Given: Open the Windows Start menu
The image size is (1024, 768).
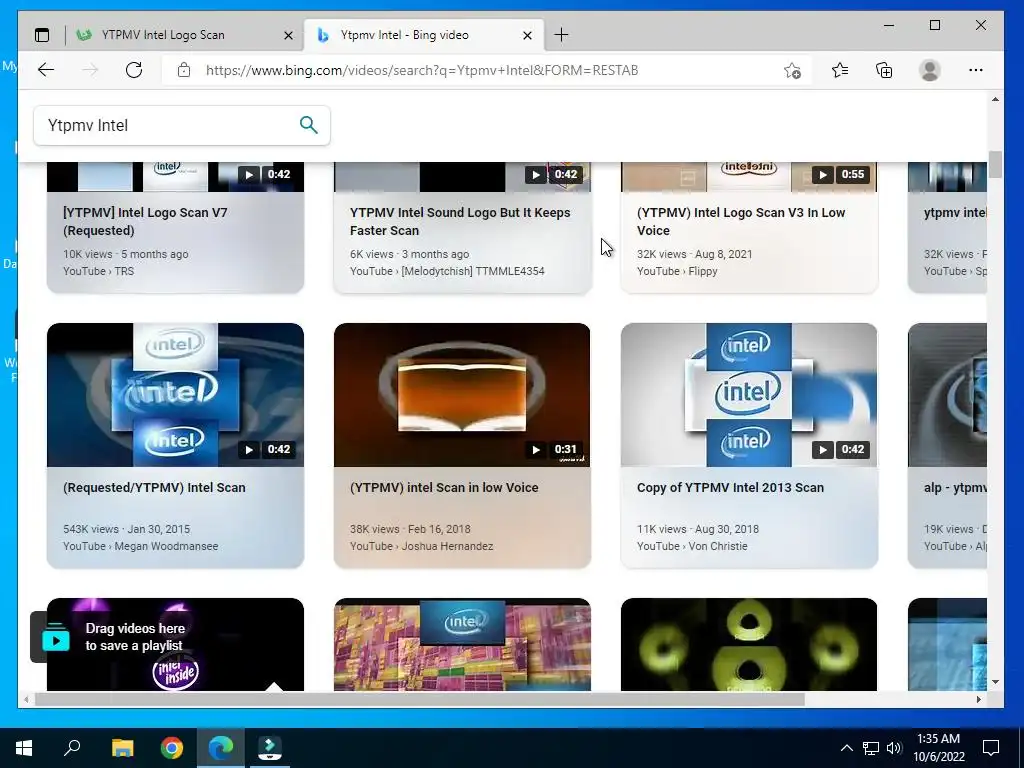Looking at the screenshot, I should pos(24,748).
